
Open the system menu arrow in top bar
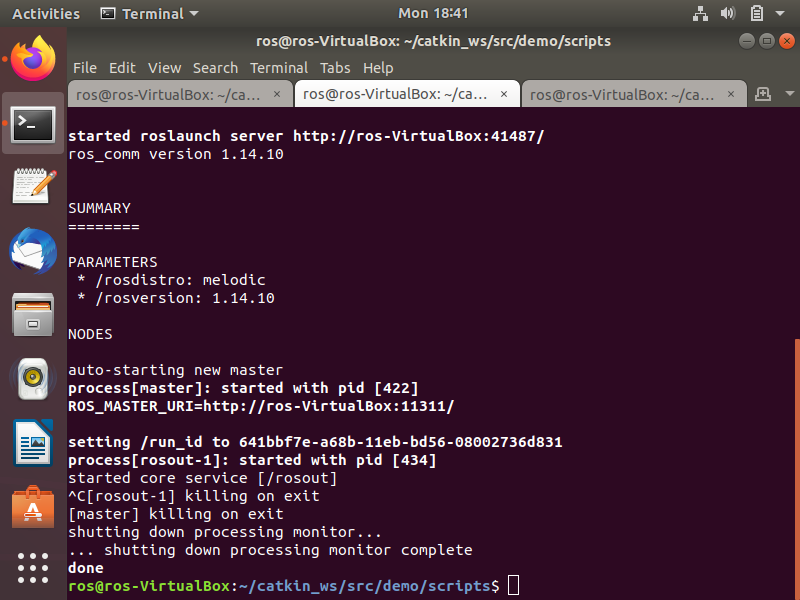pos(780,13)
